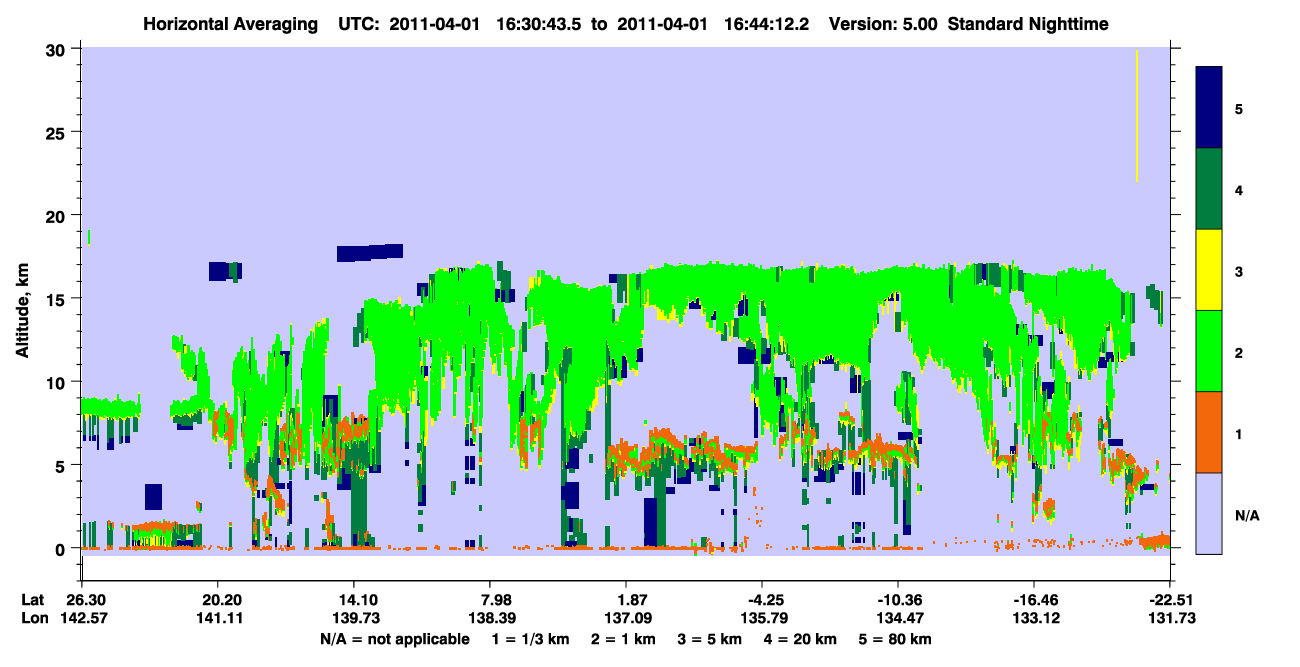Click 'Version: 5.00' in the title
The image size is (1300, 667).
point(884,24)
